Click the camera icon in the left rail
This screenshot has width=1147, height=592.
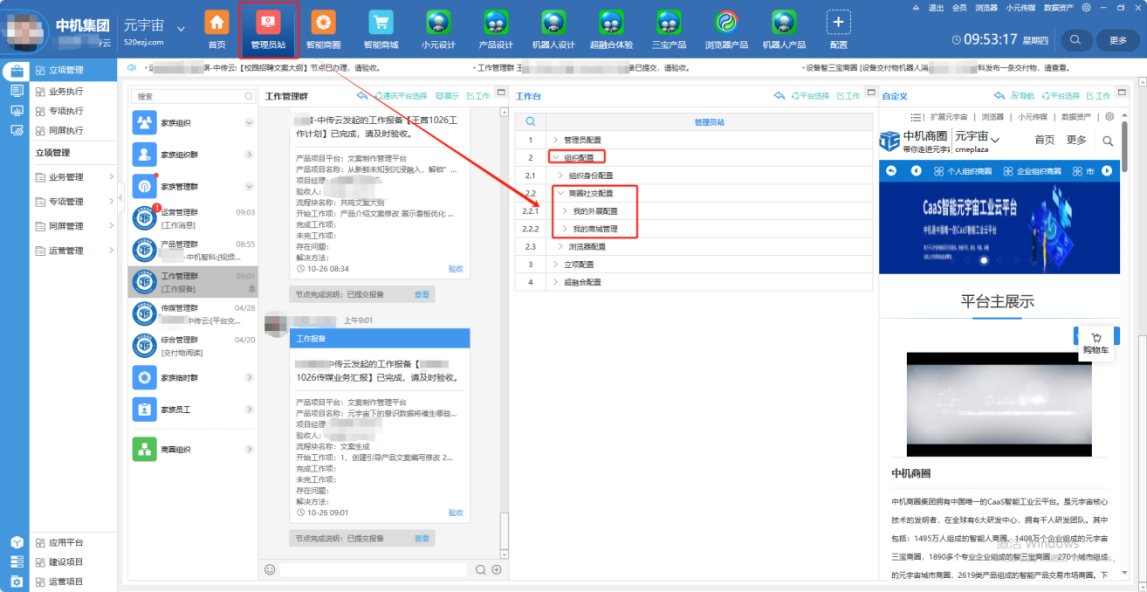[16, 582]
